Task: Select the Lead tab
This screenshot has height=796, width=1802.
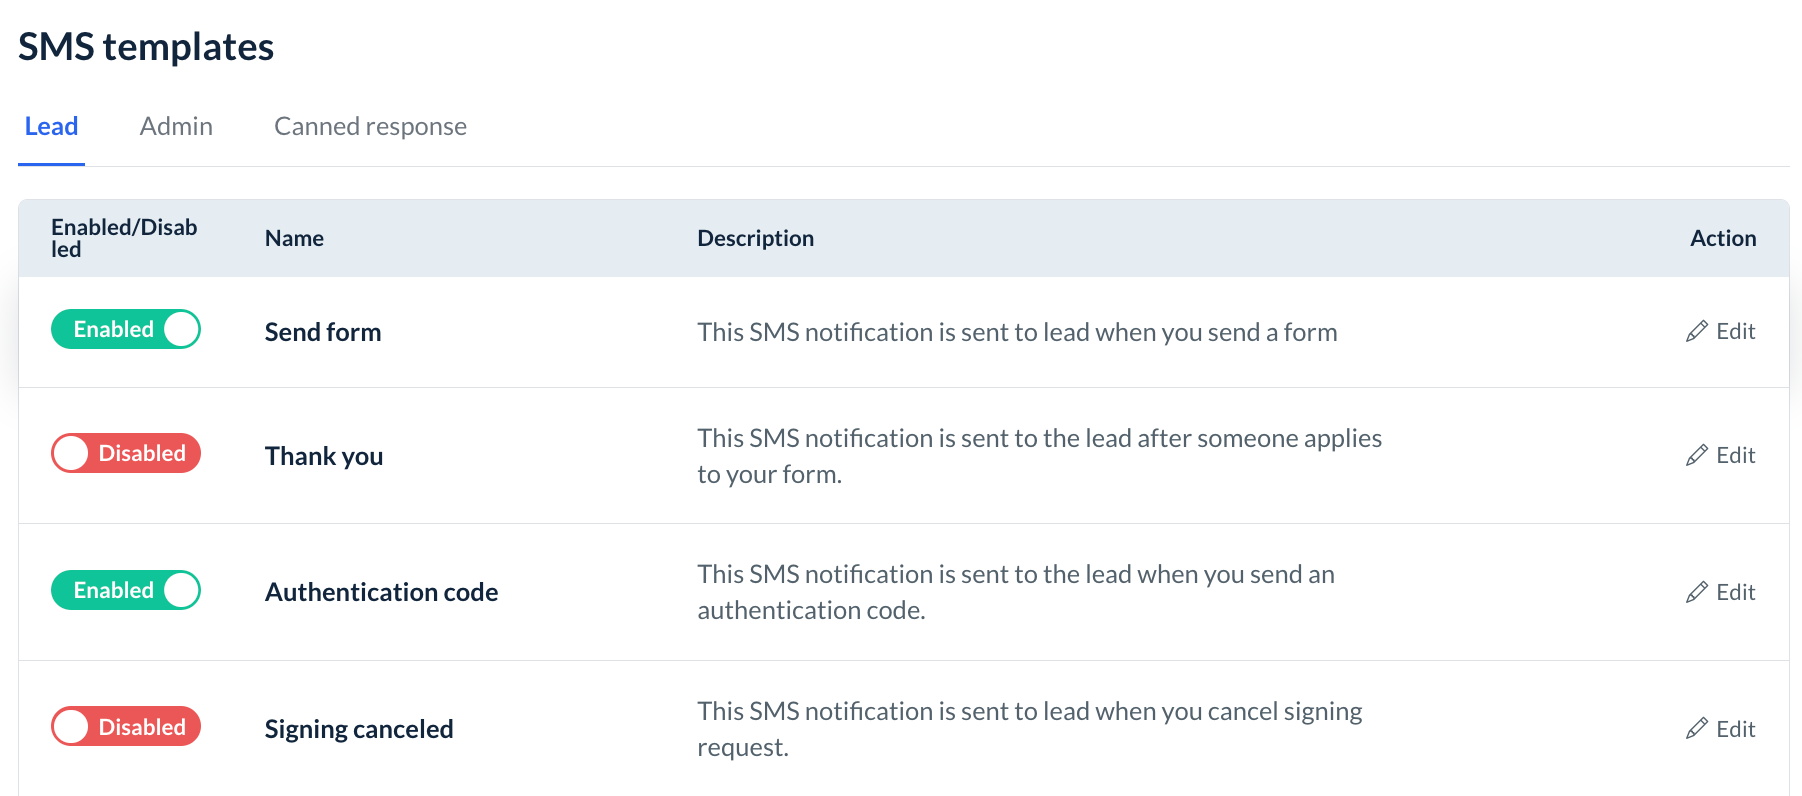Action: pos(51,127)
